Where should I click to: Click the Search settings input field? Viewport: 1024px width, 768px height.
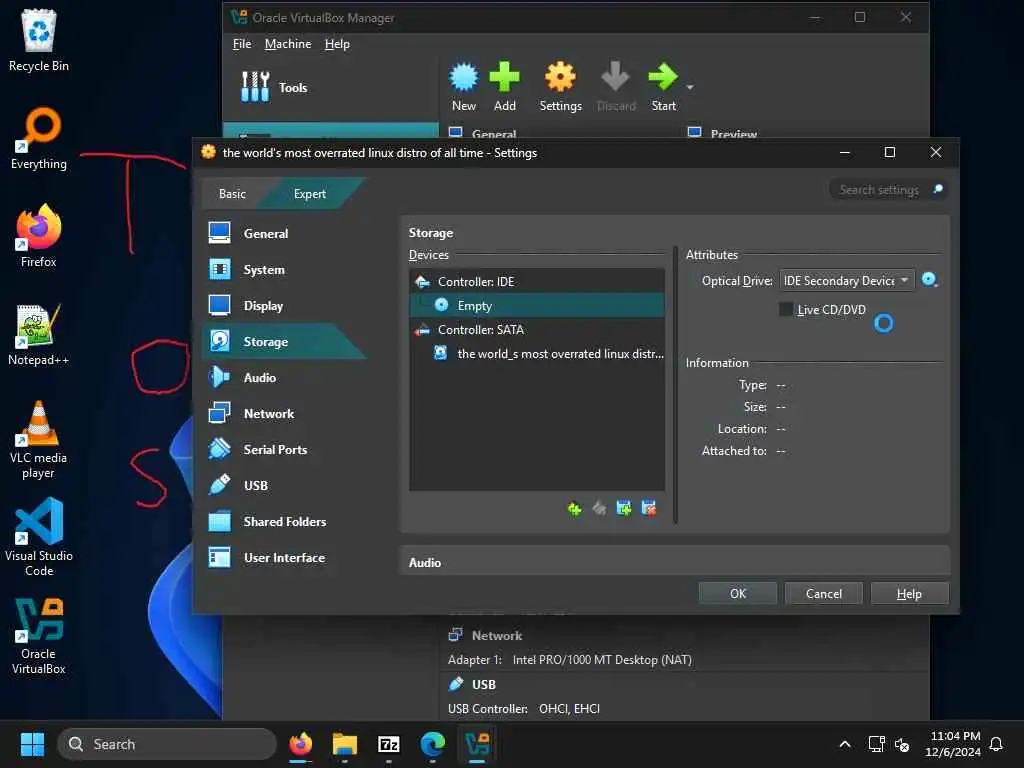(x=879, y=189)
